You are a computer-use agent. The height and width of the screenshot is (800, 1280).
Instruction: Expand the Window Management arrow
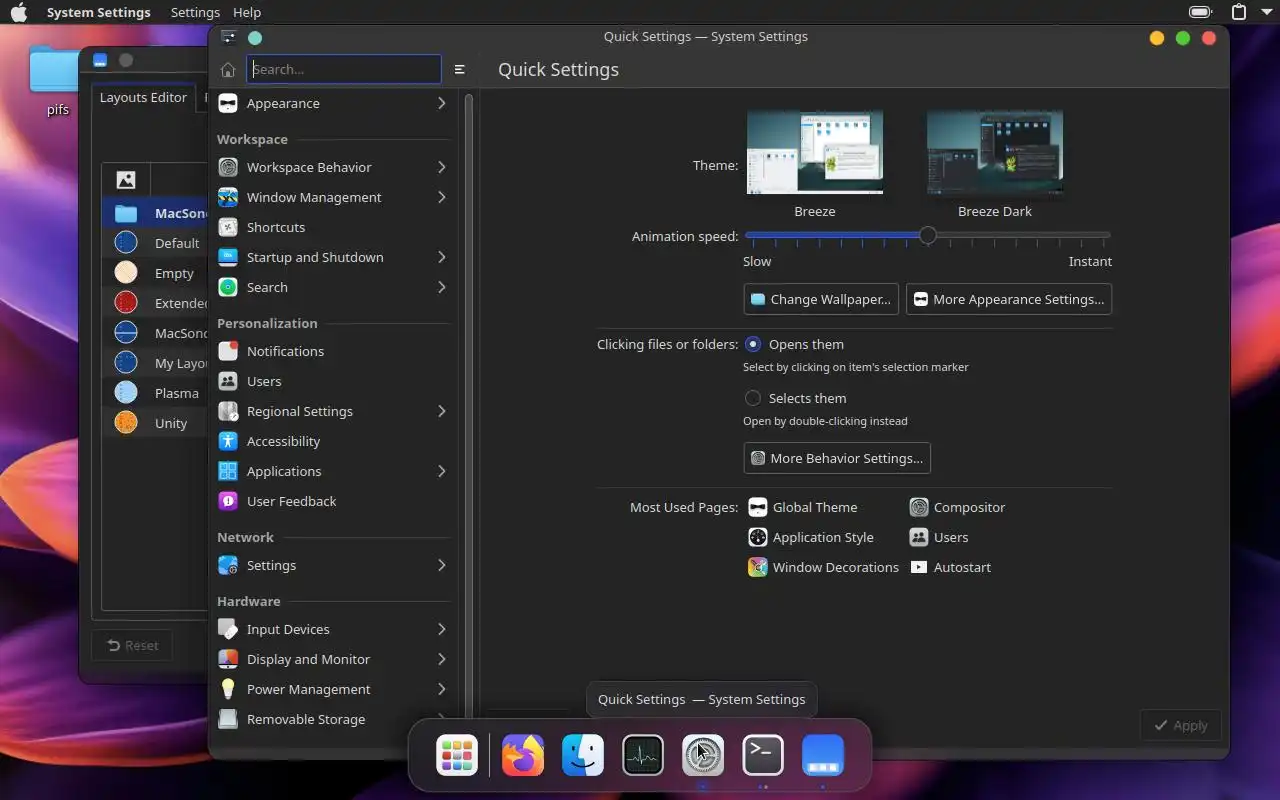tap(441, 197)
